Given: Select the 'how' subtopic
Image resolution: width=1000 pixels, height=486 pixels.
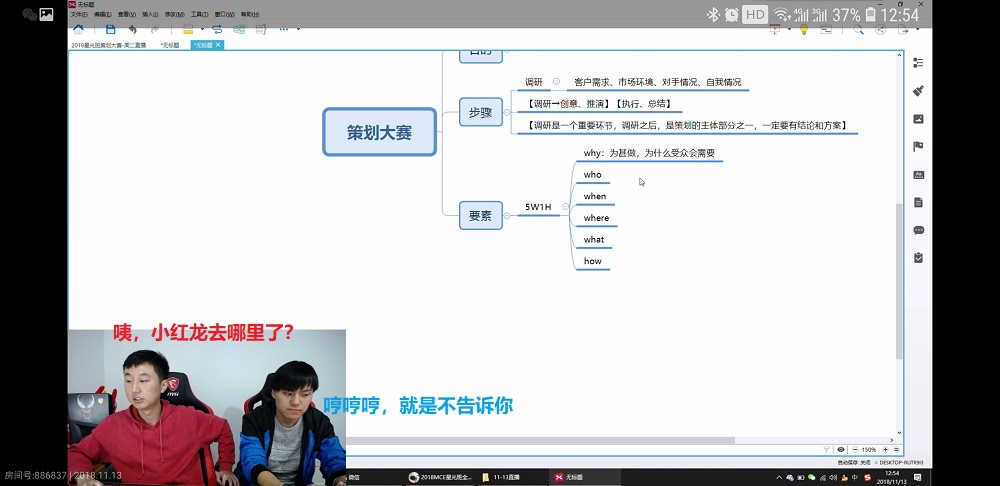Looking at the screenshot, I should [592, 261].
